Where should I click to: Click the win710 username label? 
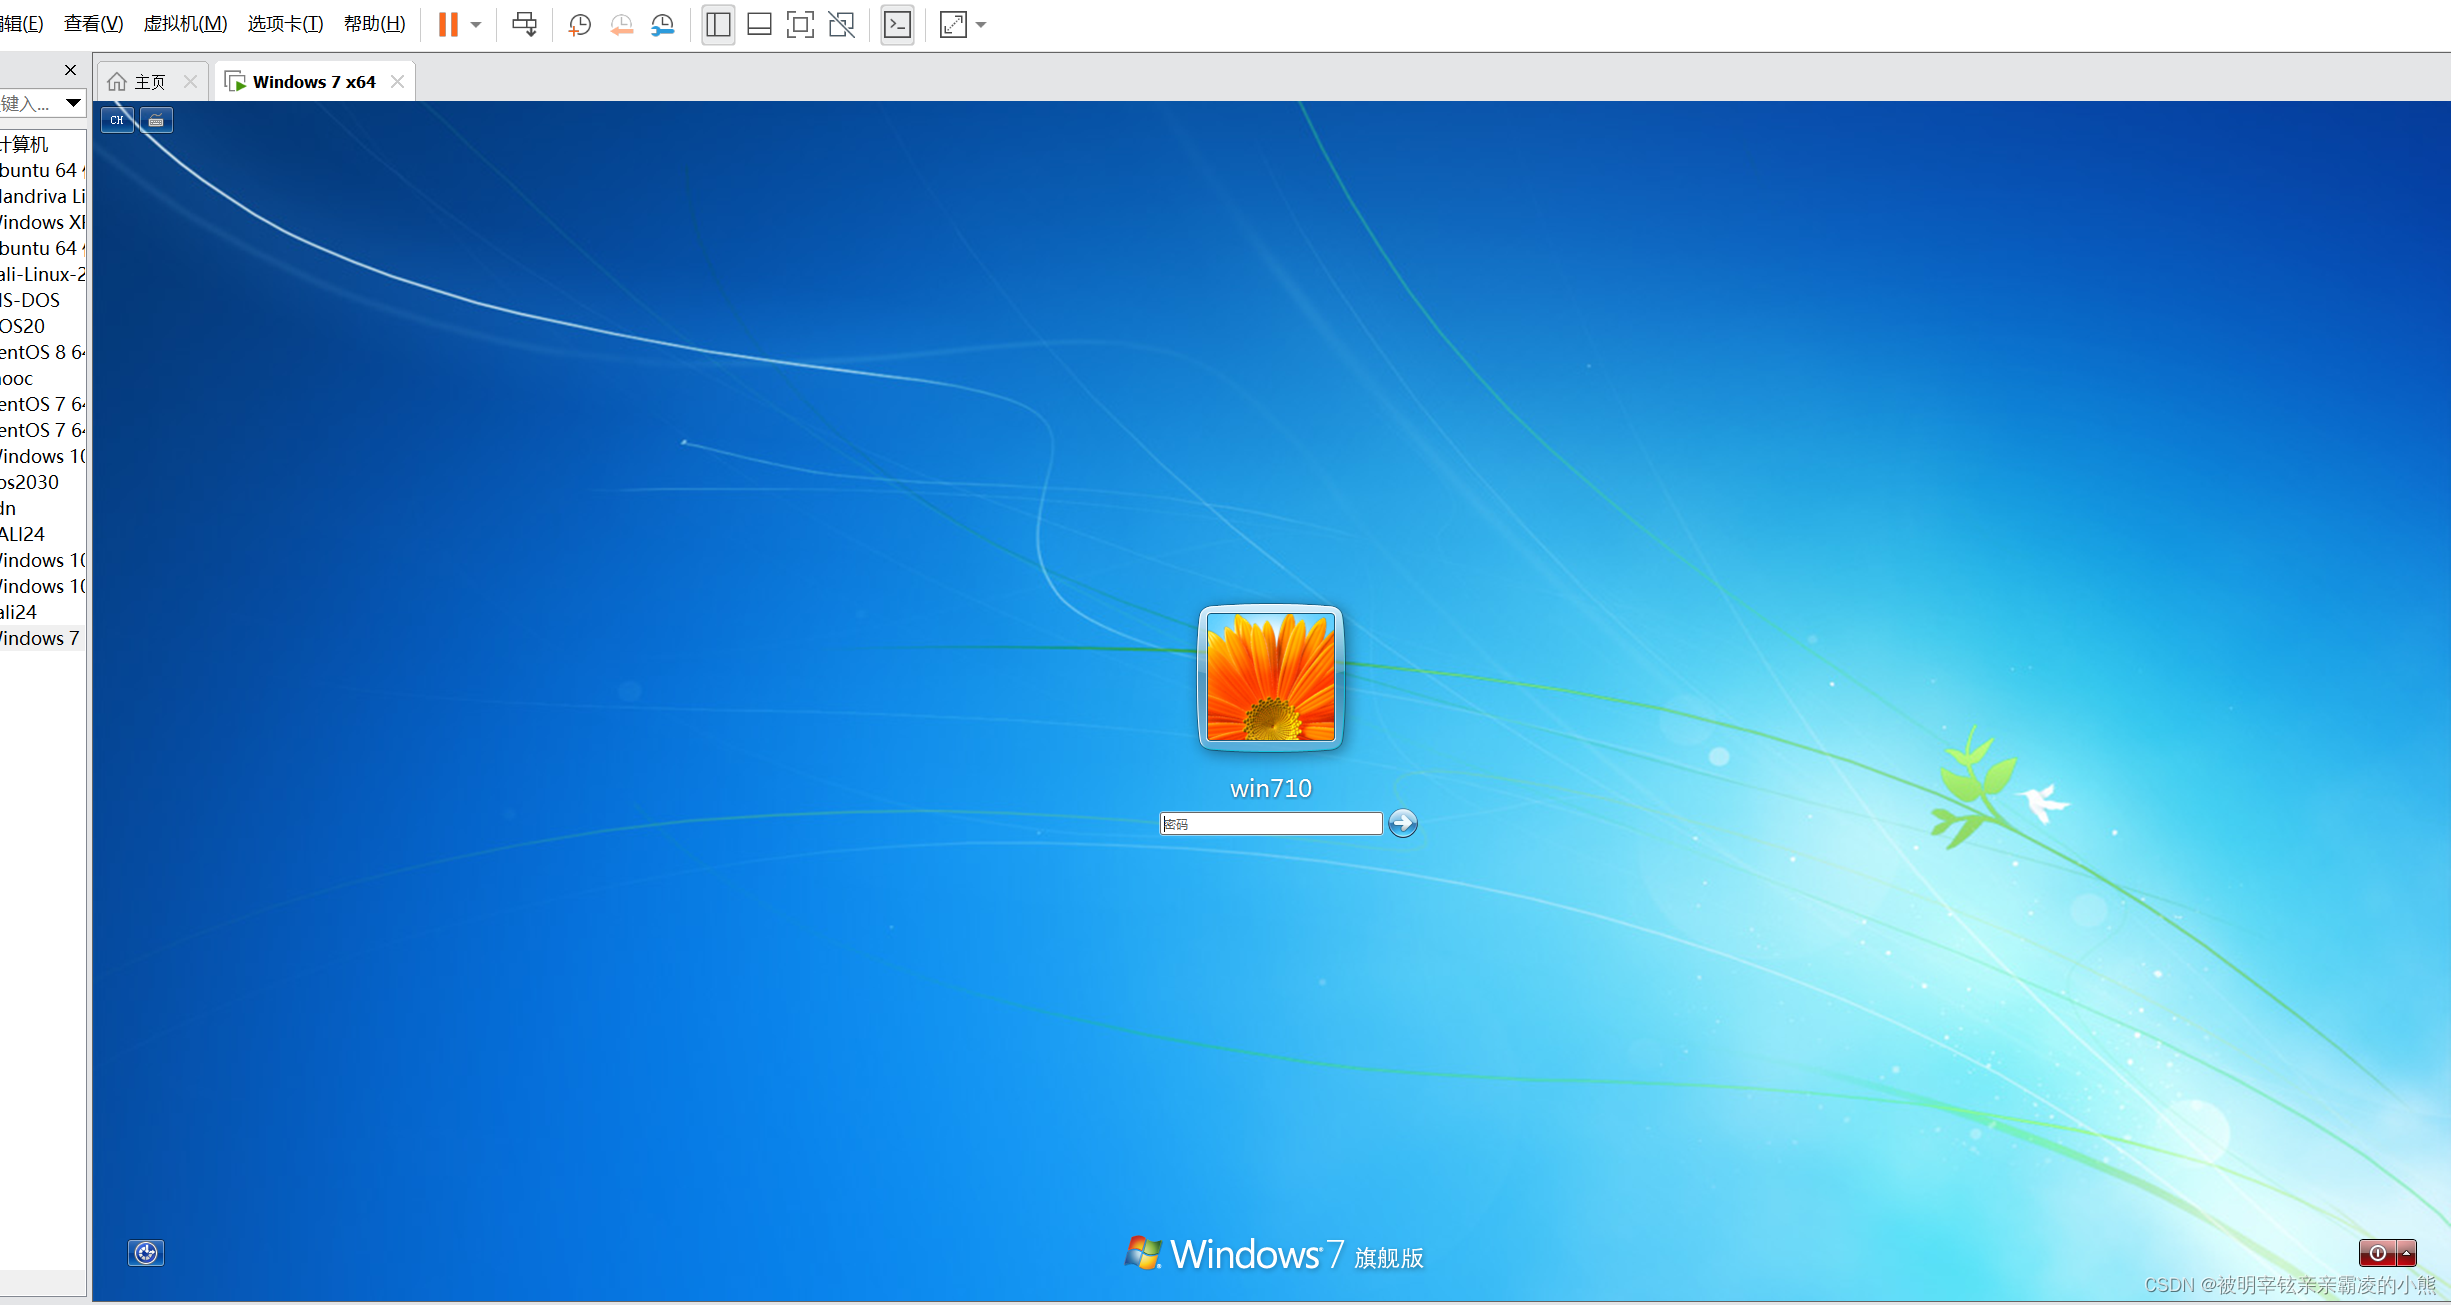pyautogui.click(x=1271, y=788)
